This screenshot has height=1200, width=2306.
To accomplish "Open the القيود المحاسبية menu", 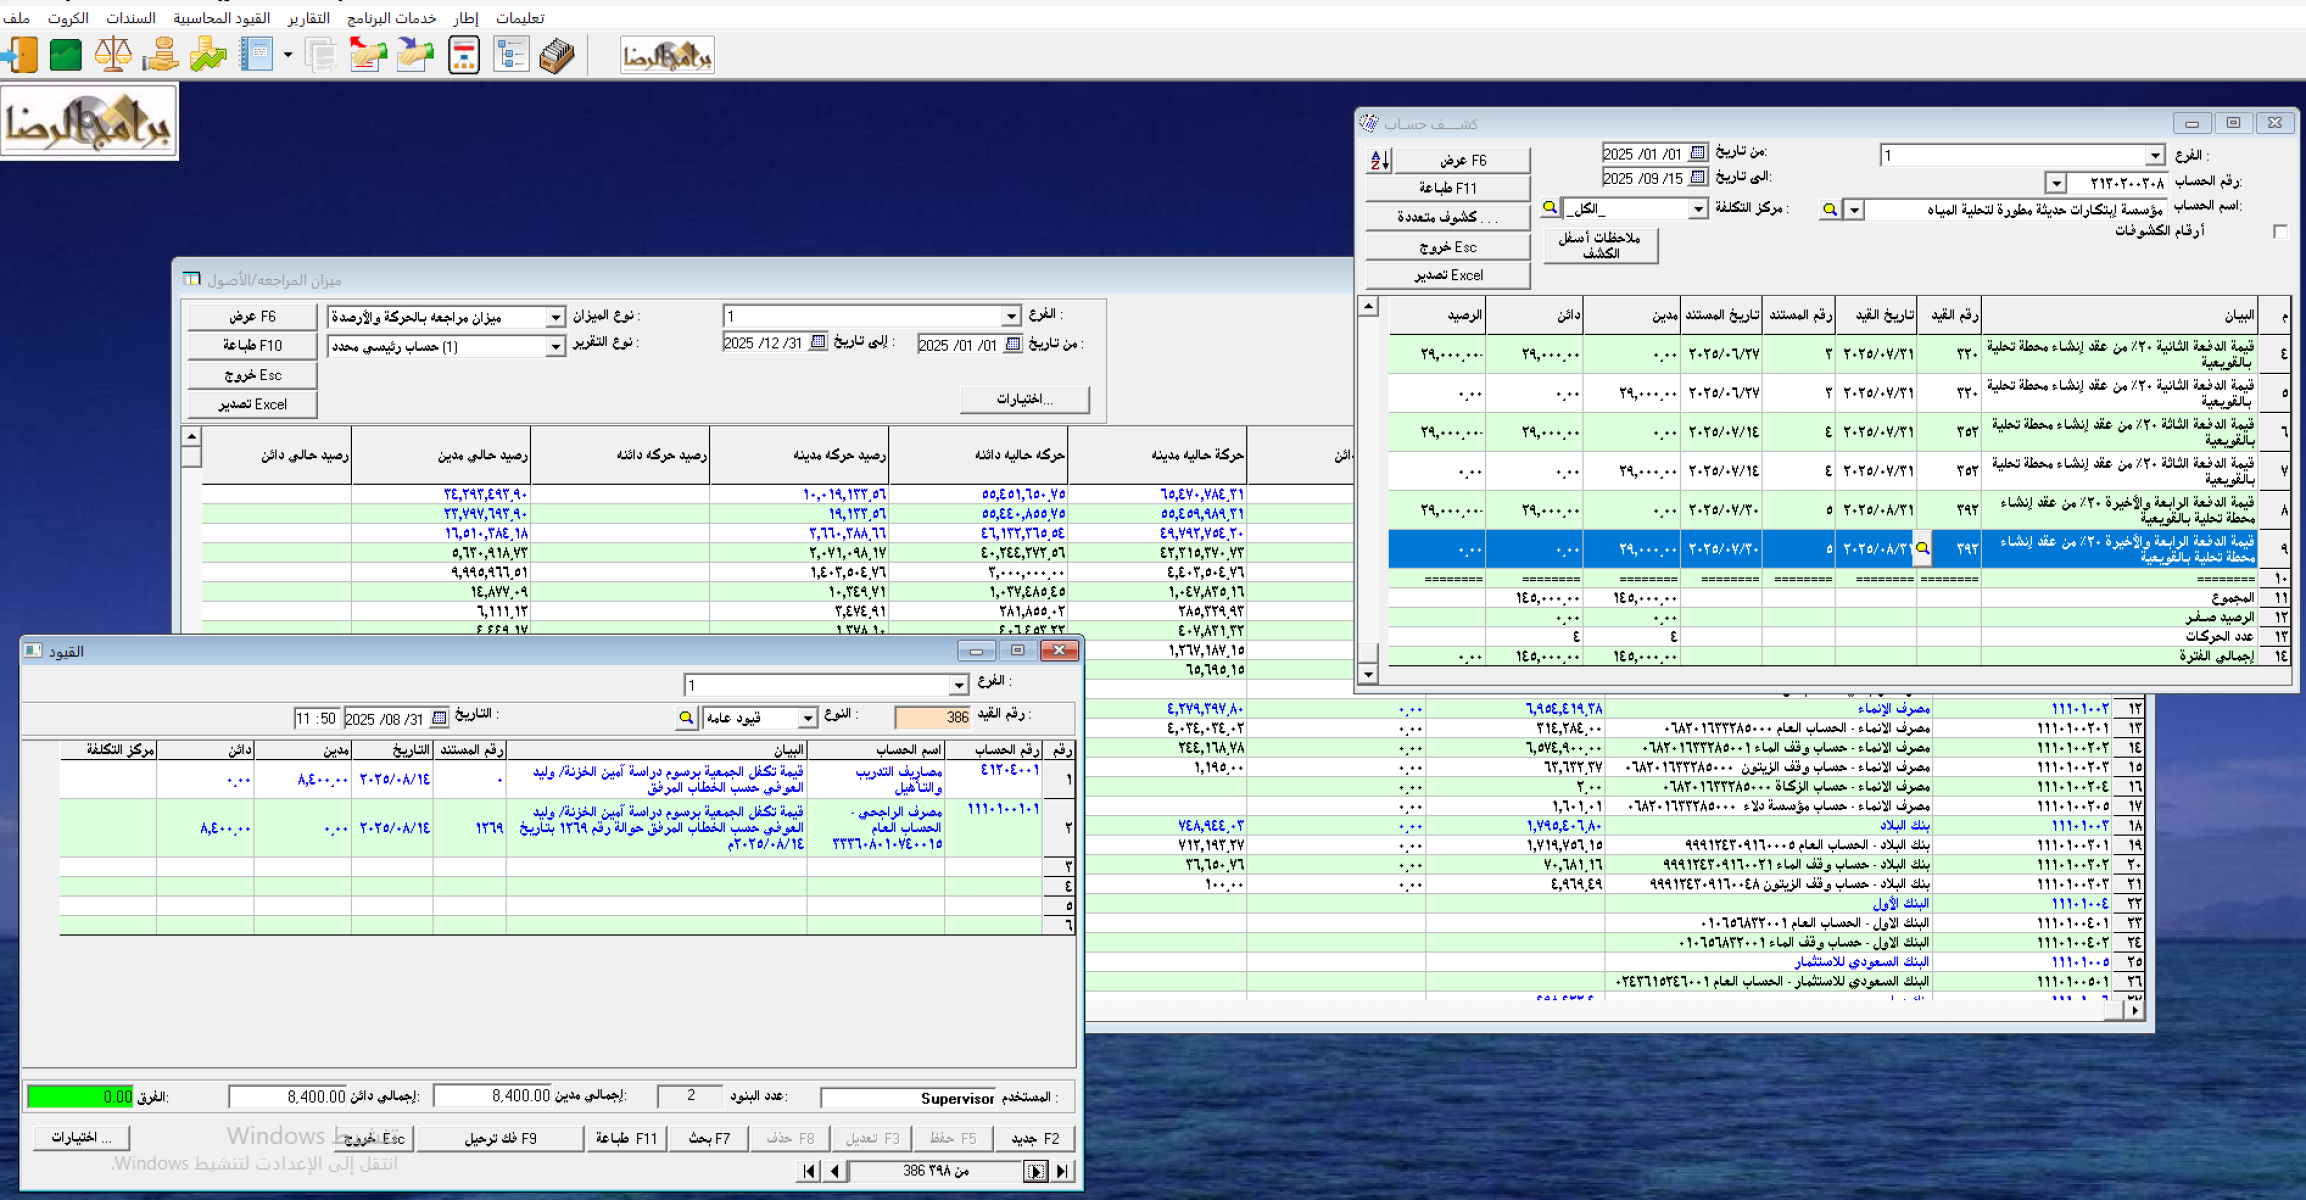I will click(x=221, y=18).
